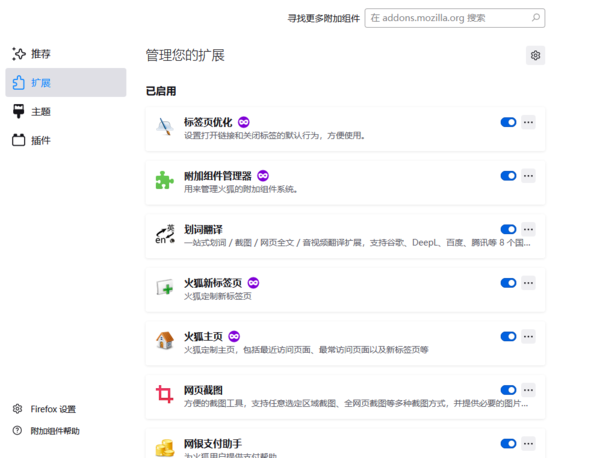Click the 标签页优化 extension icon
600x458 pixels.
point(164,127)
